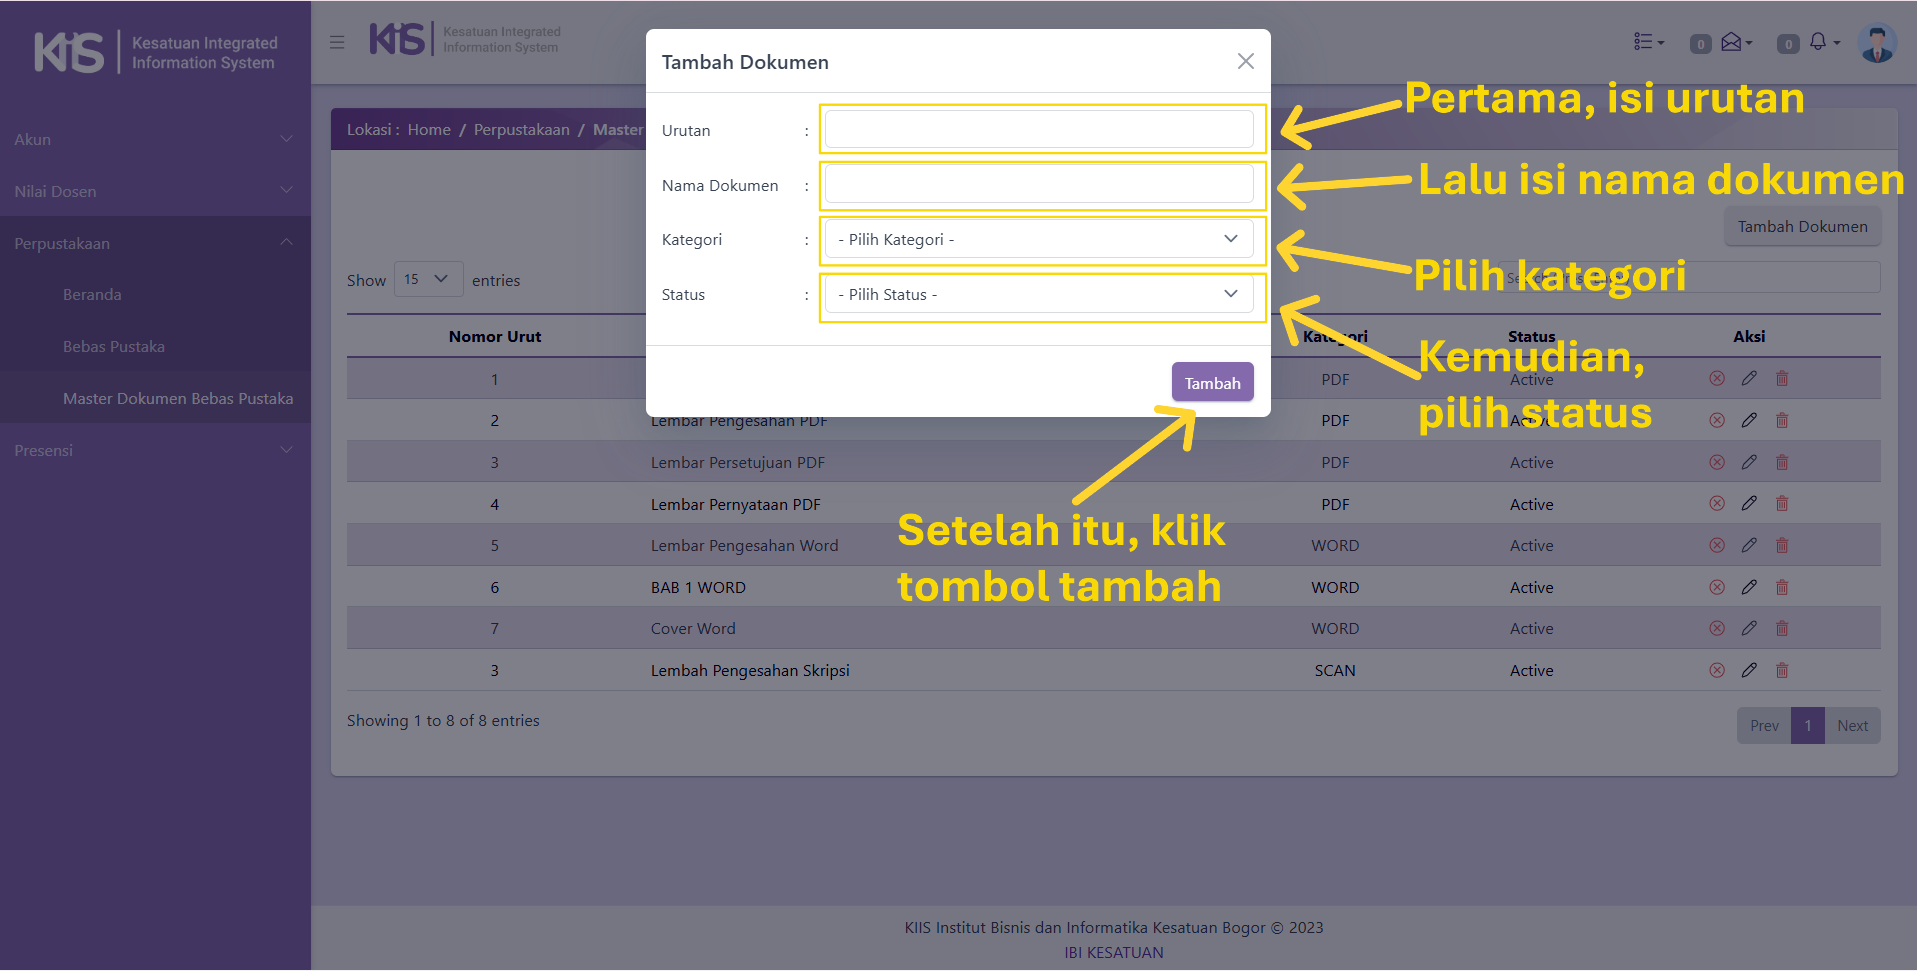This screenshot has width=1917, height=971.
Task: Close the Tambah Dokumen dialog
Action: (x=1245, y=61)
